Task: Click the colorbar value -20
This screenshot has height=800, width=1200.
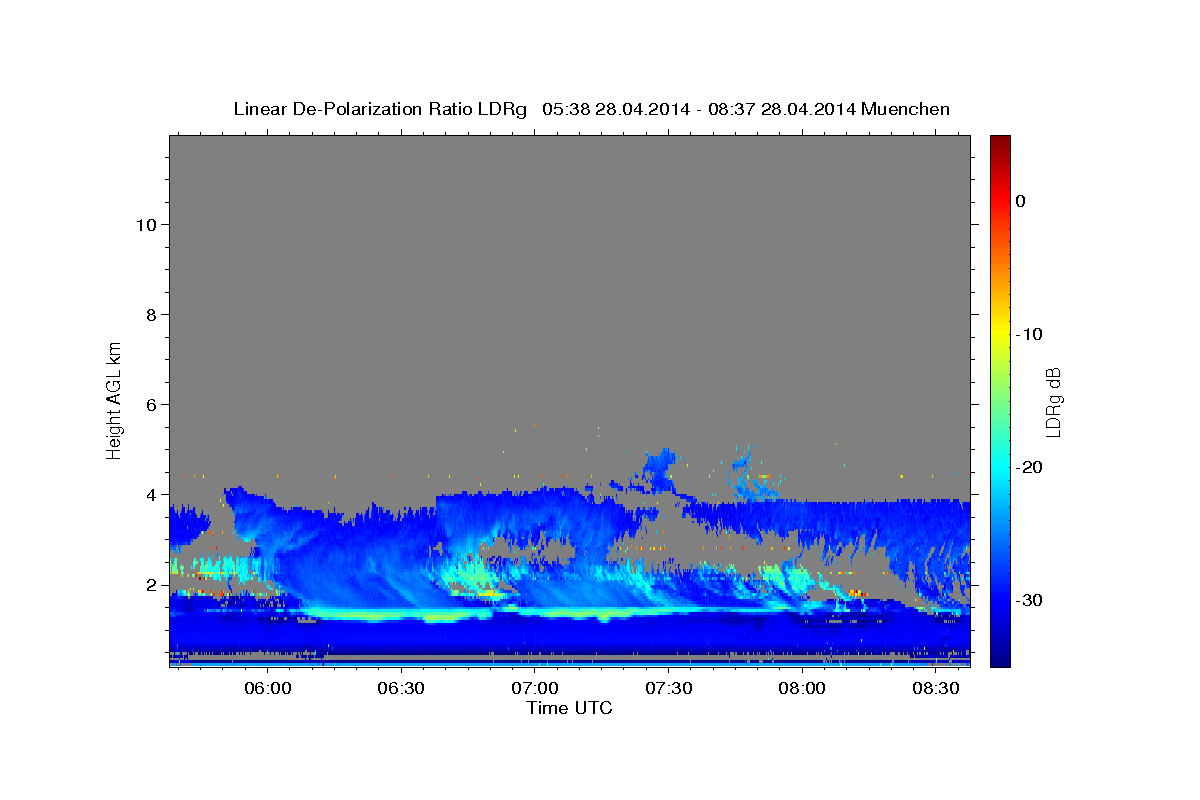Action: [1029, 467]
